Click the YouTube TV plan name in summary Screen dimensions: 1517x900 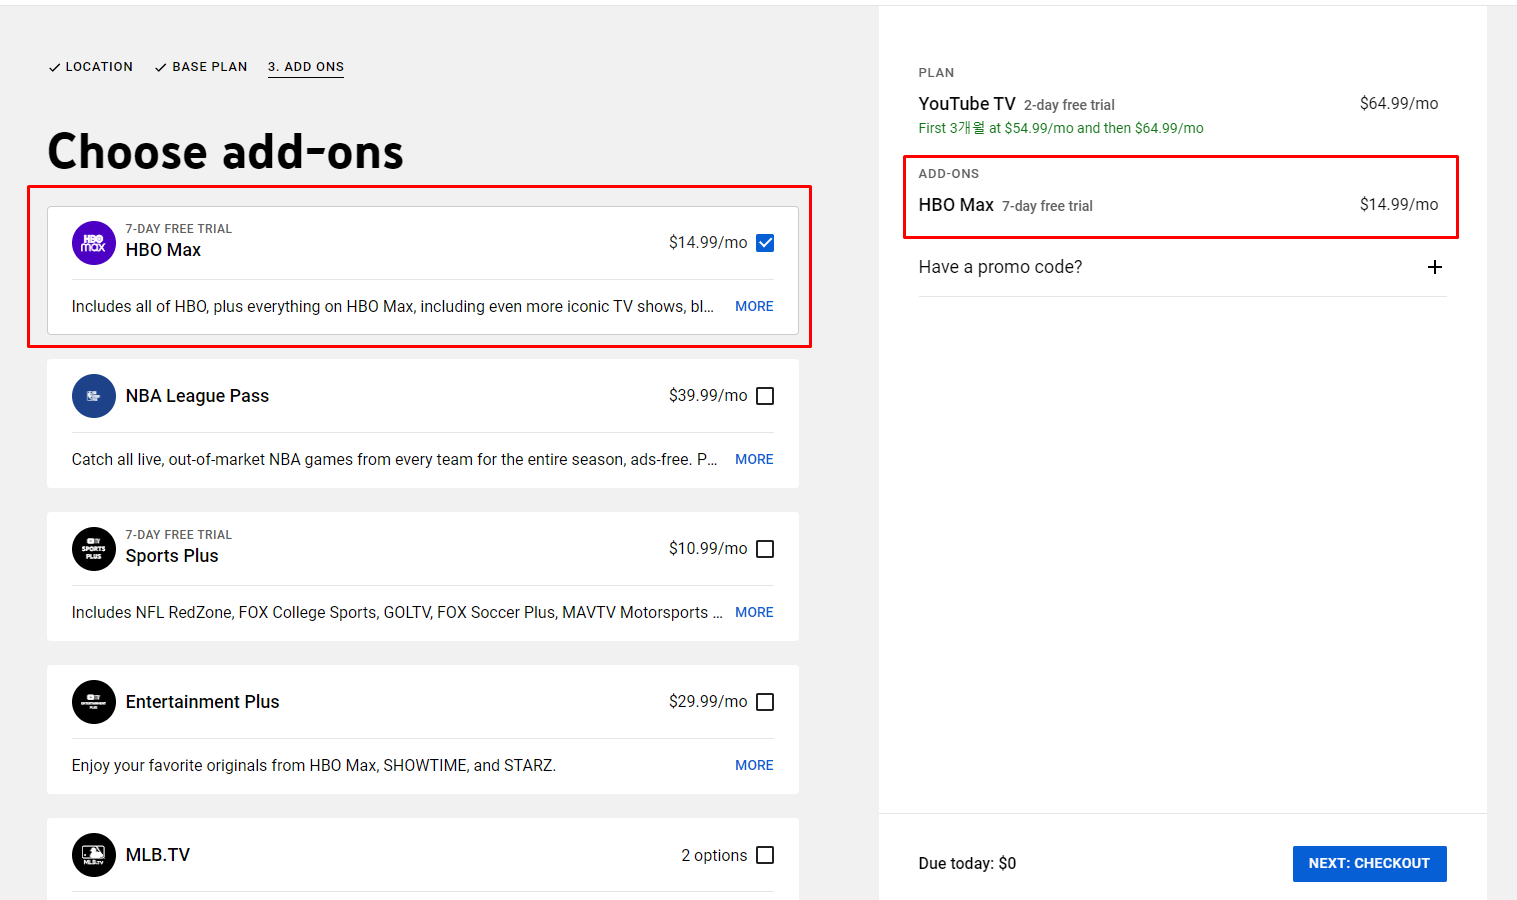(x=967, y=104)
